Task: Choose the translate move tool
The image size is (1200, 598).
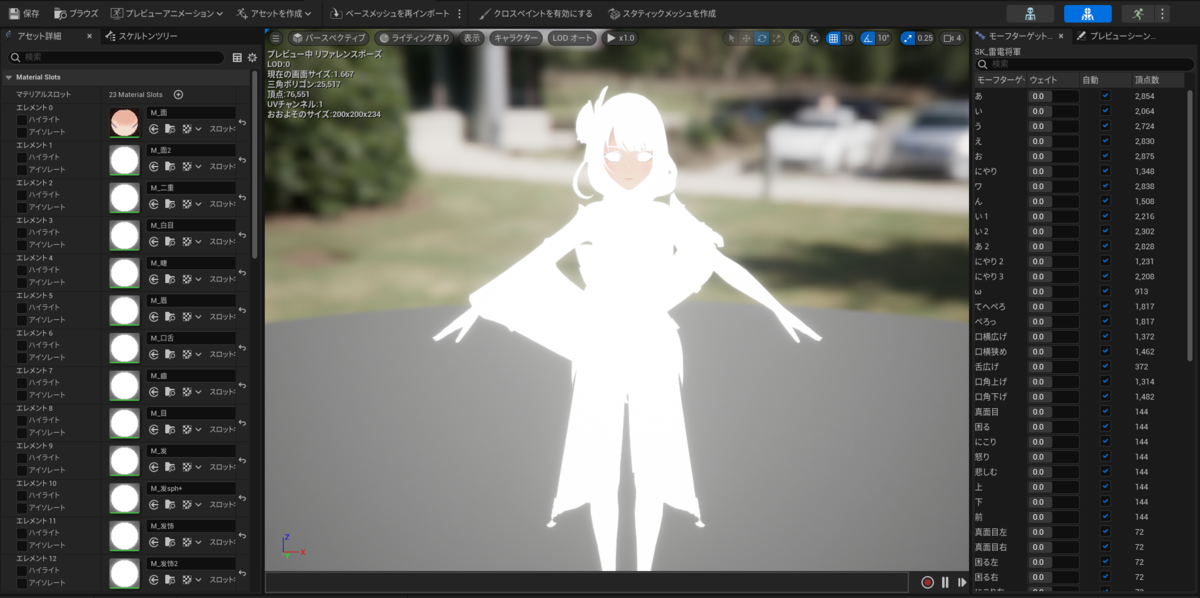Action: (746, 38)
